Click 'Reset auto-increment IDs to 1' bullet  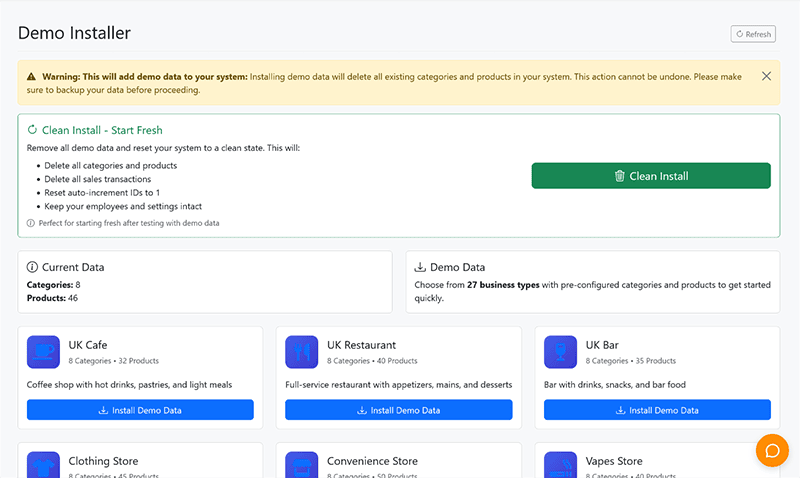click(x=102, y=192)
